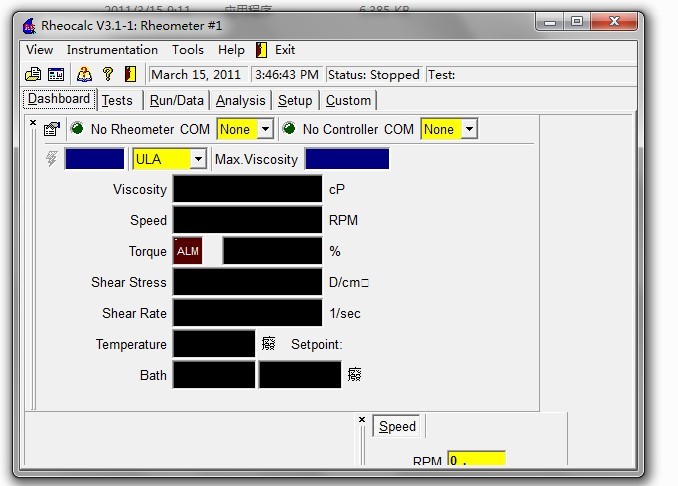
Task: Click the first black Bath readout
Action: (214, 375)
